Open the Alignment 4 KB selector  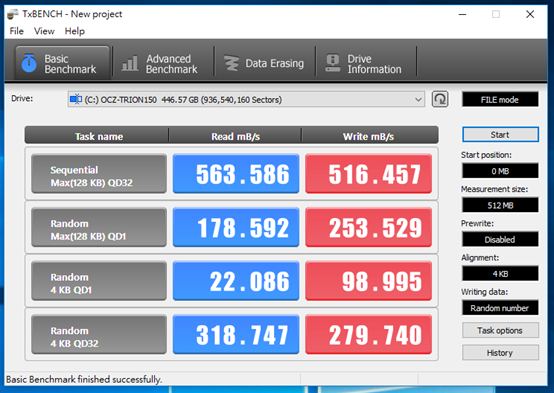coord(500,274)
